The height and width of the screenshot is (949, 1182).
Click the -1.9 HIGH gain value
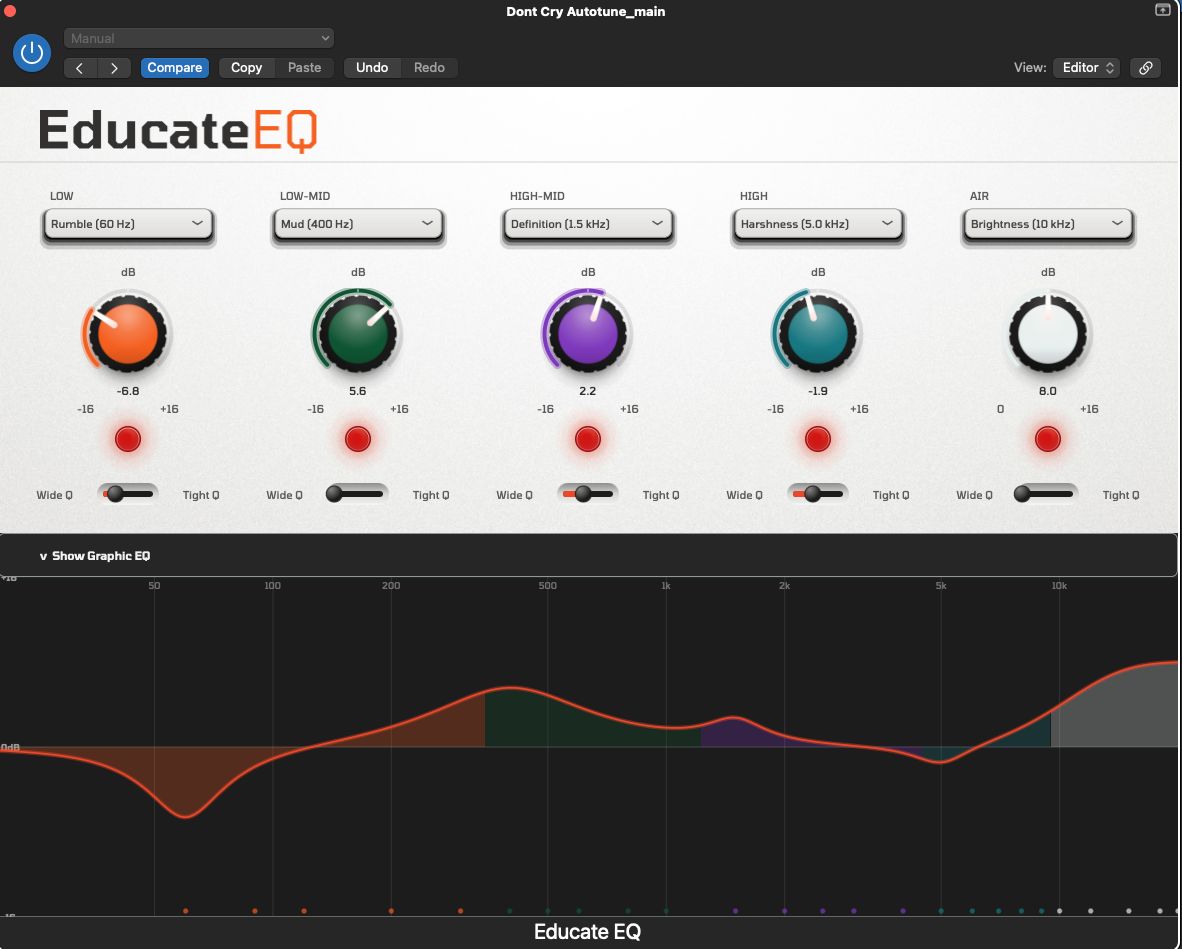click(x=818, y=391)
